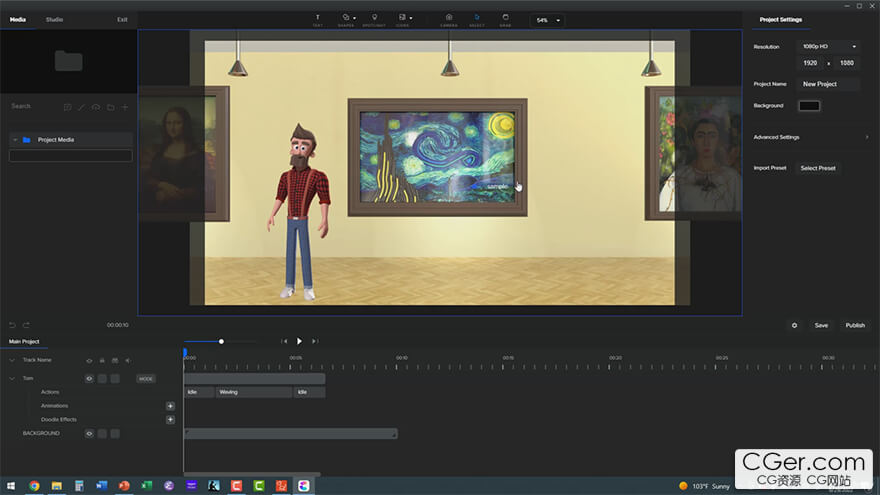Image resolution: width=880 pixels, height=495 pixels.
Task: Open the Icons tool dropdown arrow
Action: (411, 18)
